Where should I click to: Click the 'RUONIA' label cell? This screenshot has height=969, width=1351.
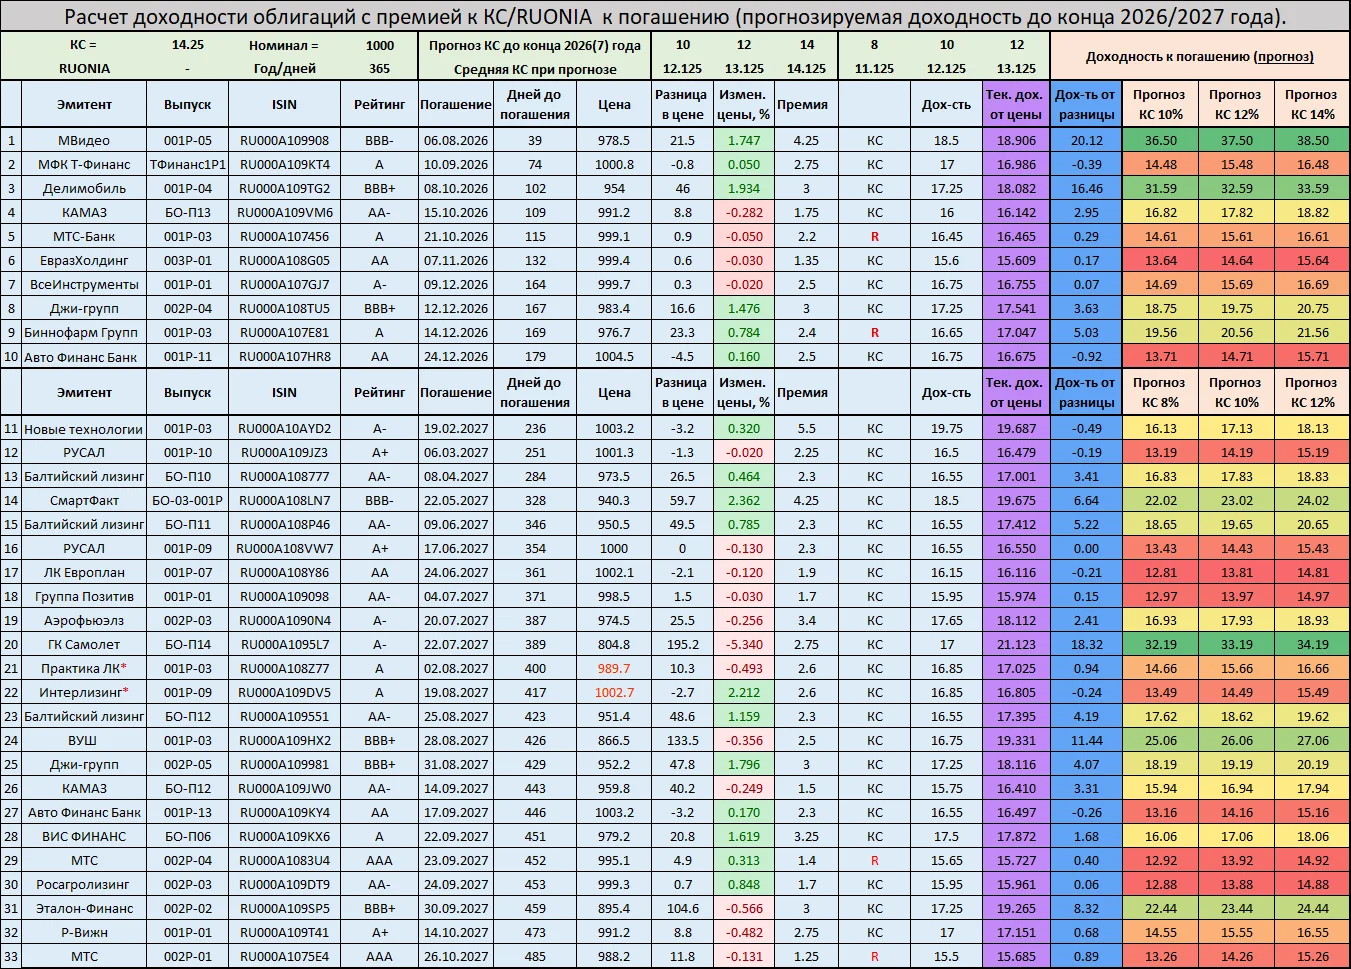pos(85,69)
